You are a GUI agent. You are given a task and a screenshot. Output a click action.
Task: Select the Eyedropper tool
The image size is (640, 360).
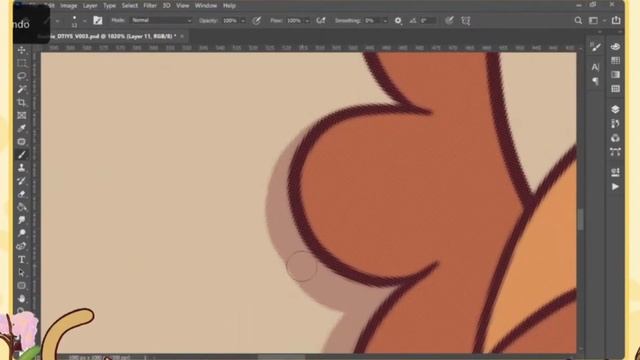[22, 129]
